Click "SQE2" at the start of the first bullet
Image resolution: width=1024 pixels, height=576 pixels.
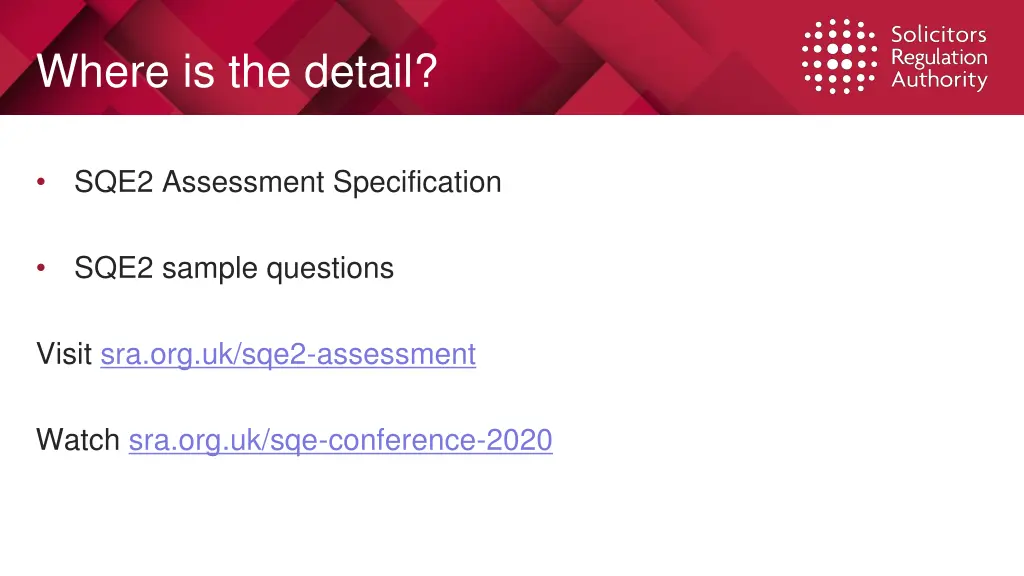114,182
